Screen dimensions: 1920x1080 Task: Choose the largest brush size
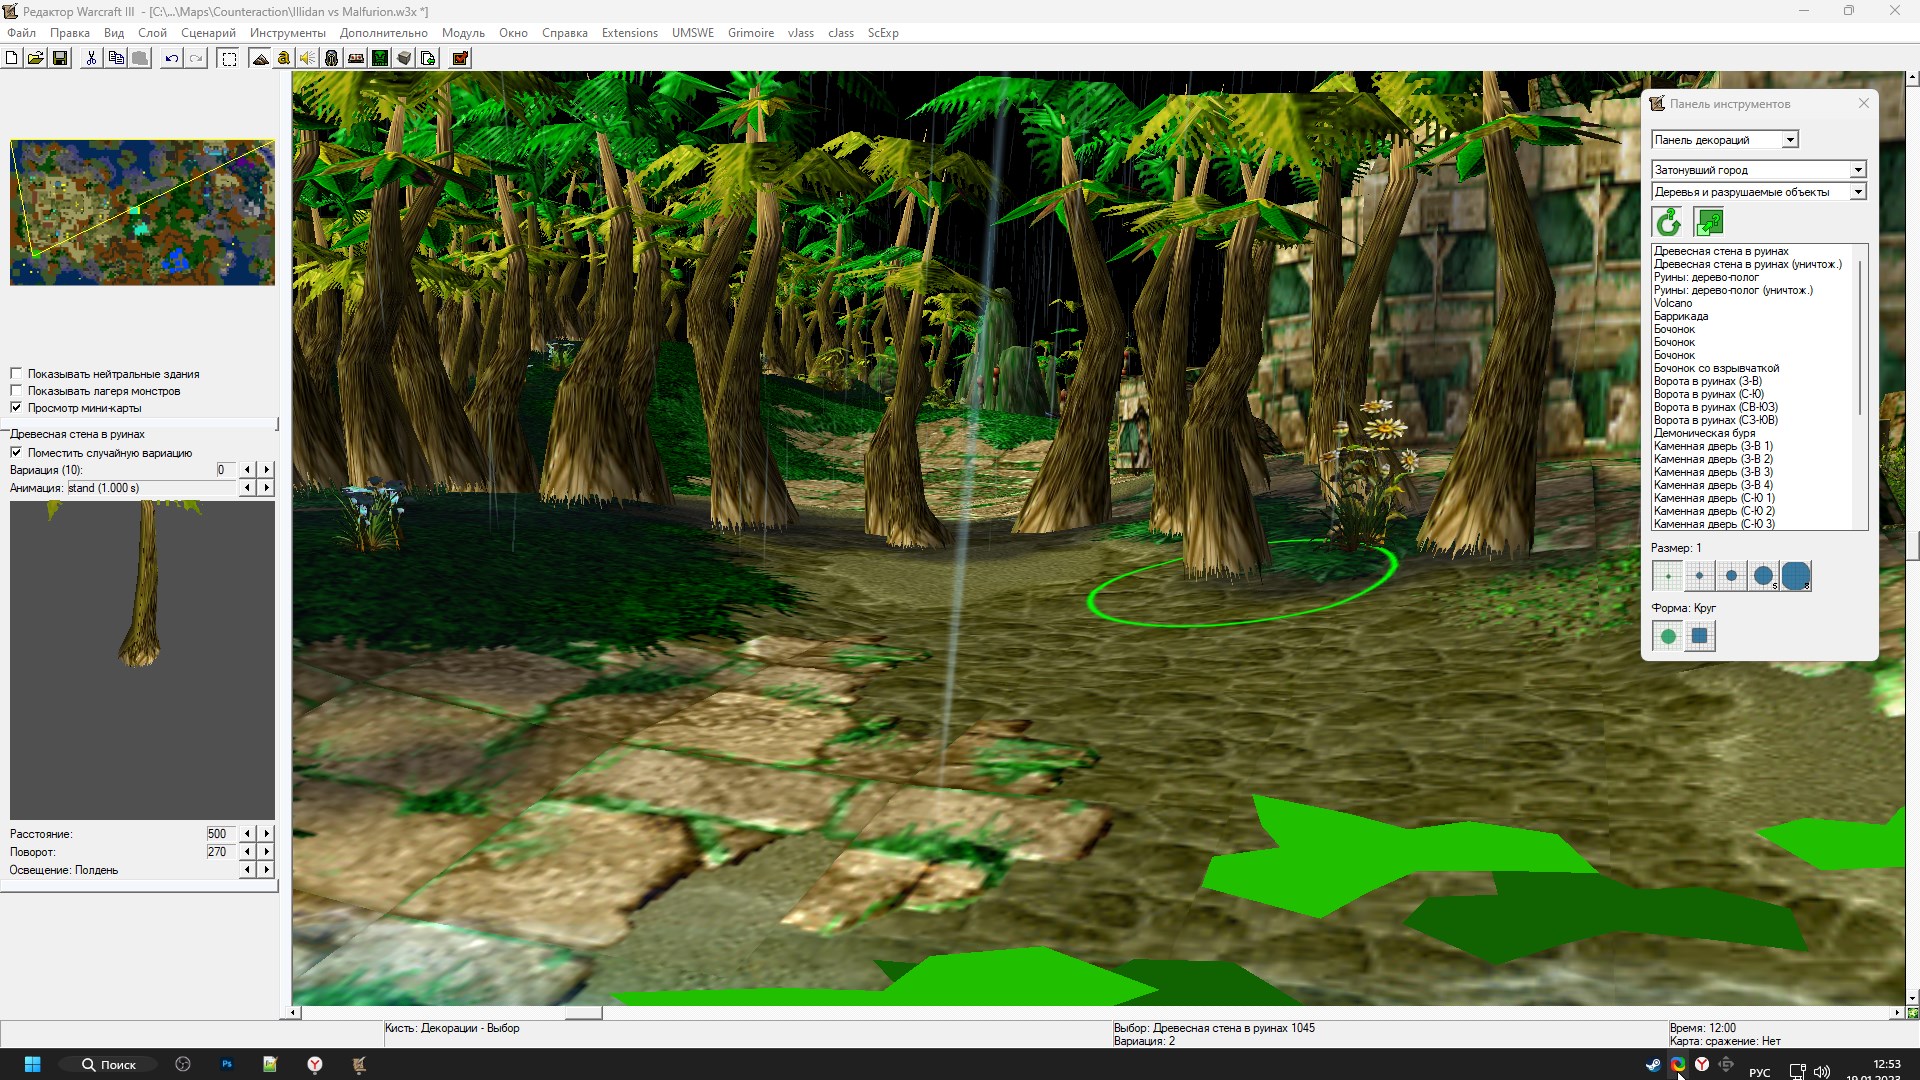pyautogui.click(x=1795, y=576)
